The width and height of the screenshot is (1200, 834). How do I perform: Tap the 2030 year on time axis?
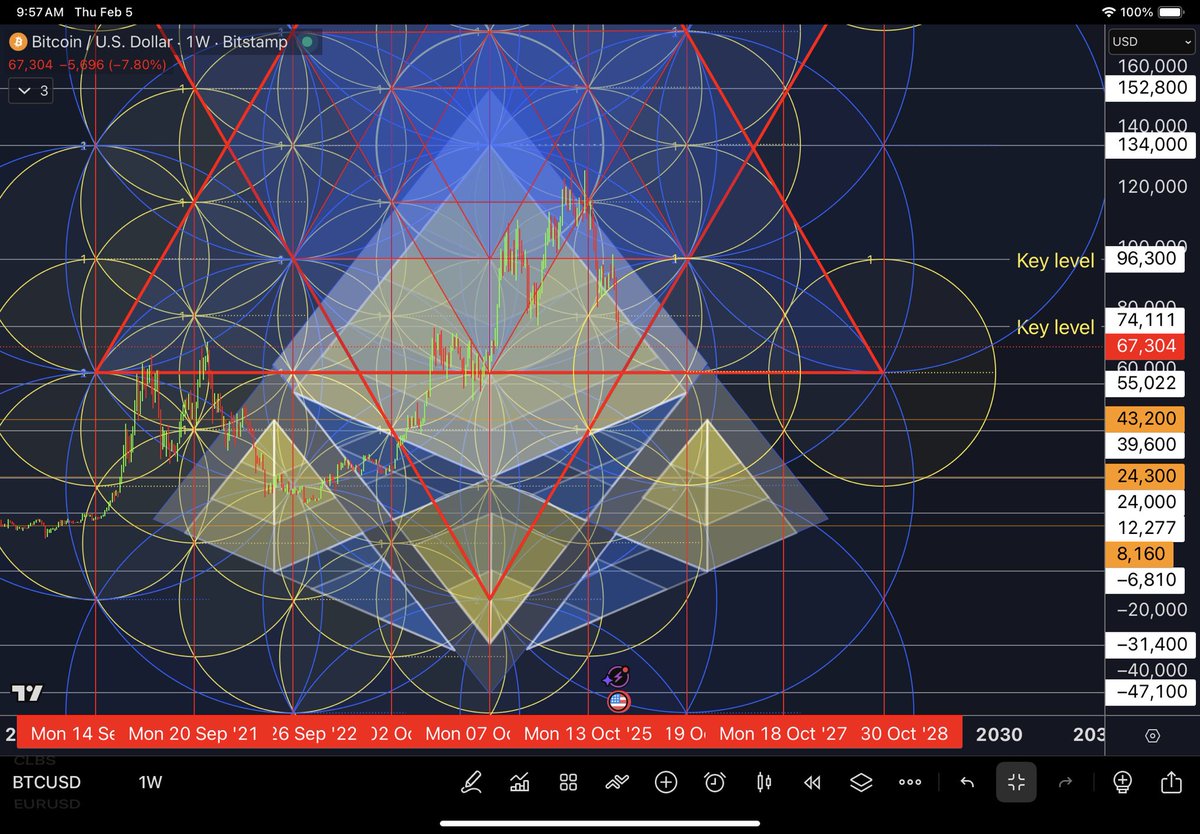[999, 734]
